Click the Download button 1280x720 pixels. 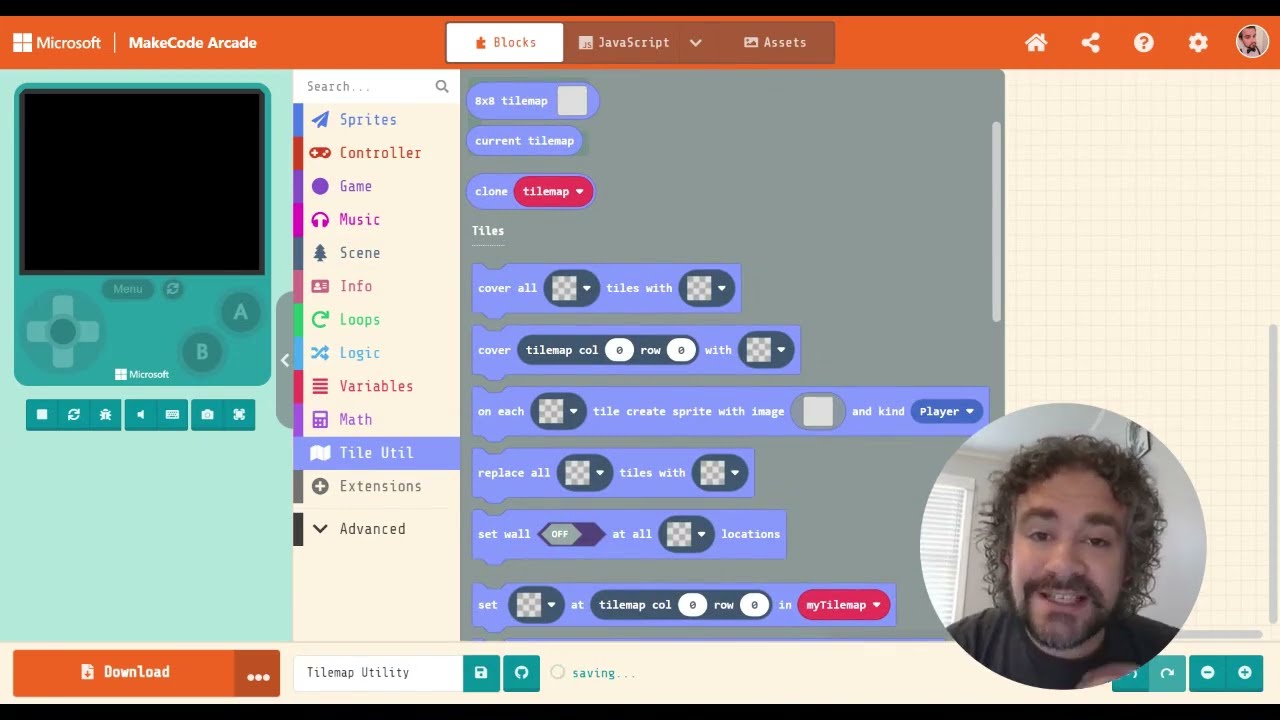point(124,672)
